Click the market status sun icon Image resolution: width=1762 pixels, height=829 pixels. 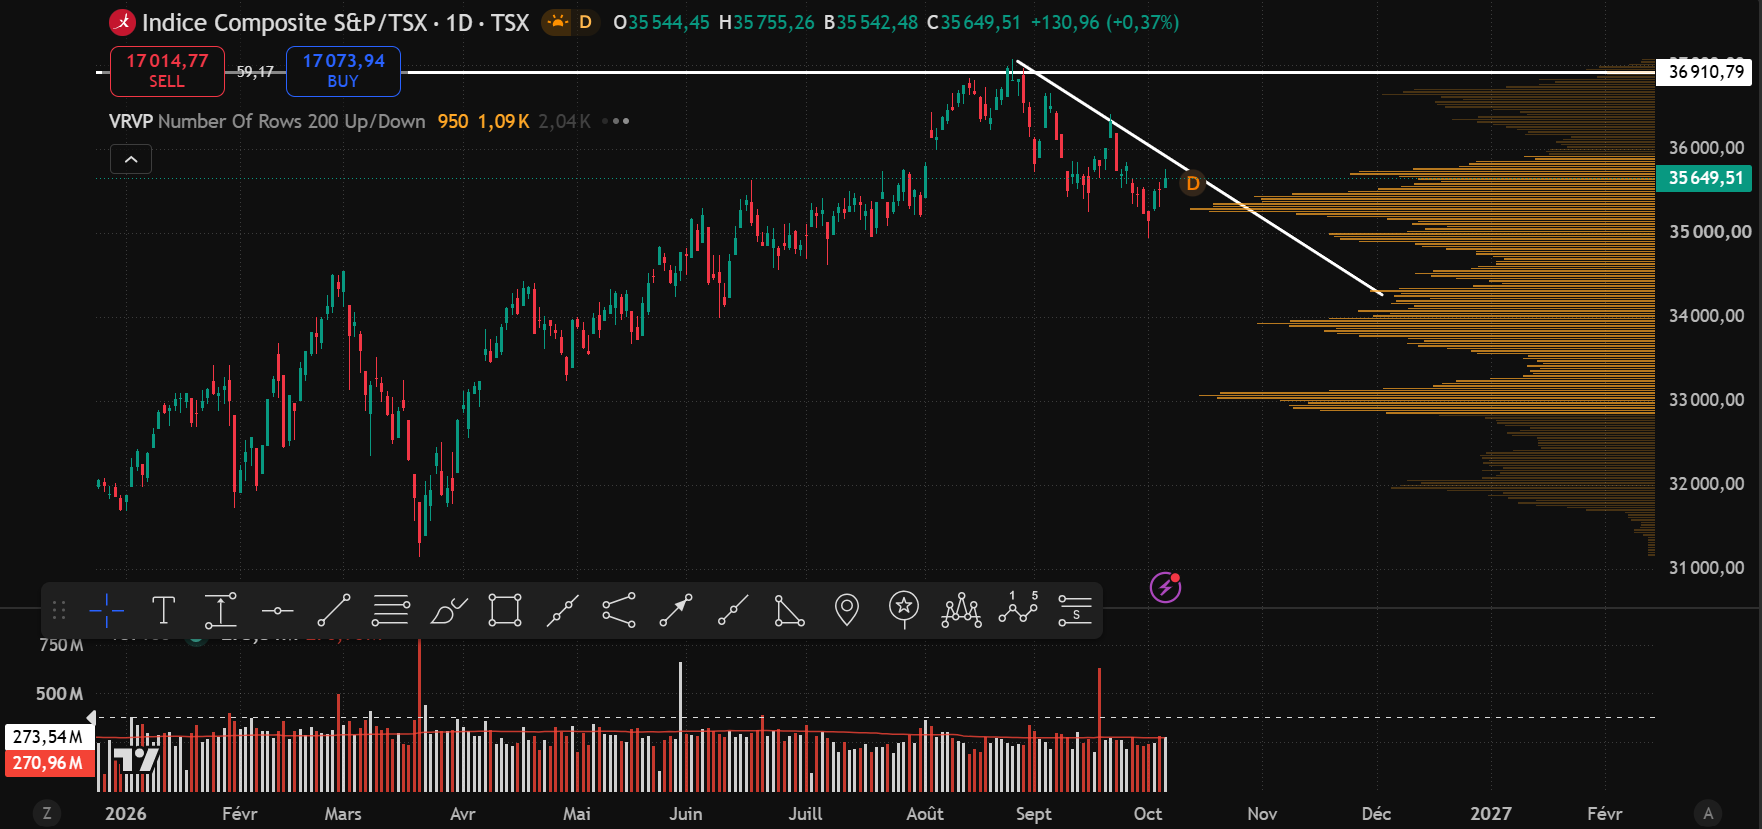557,22
